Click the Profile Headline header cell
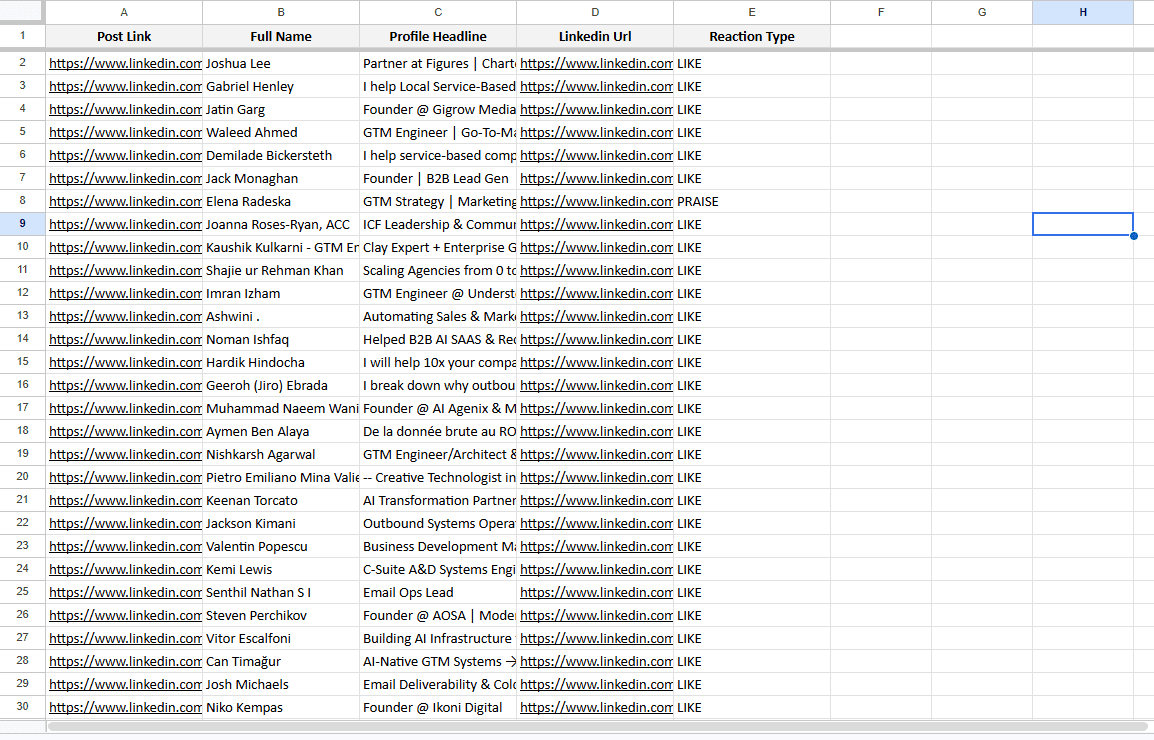 click(x=438, y=36)
